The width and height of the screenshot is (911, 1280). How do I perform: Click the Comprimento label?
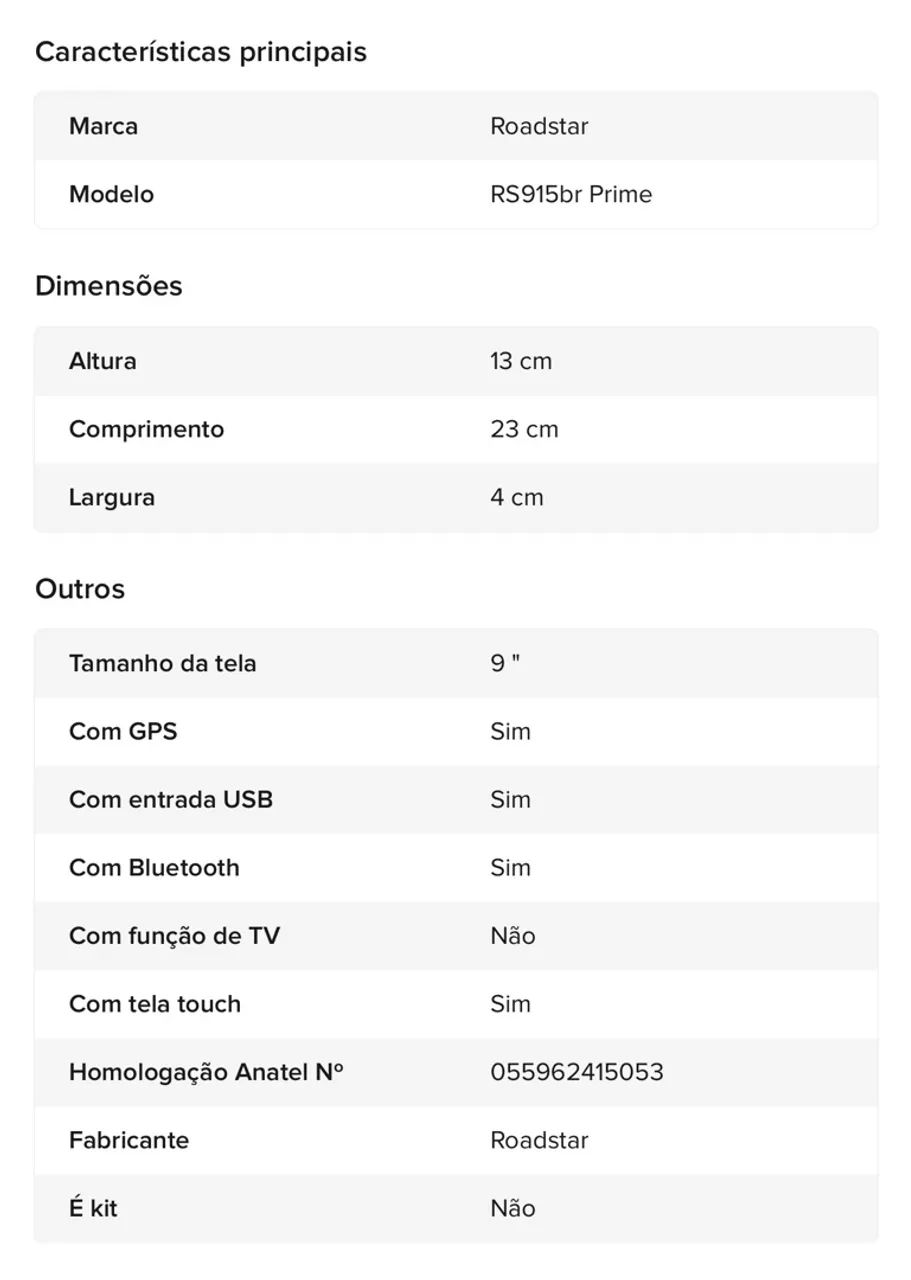(146, 430)
